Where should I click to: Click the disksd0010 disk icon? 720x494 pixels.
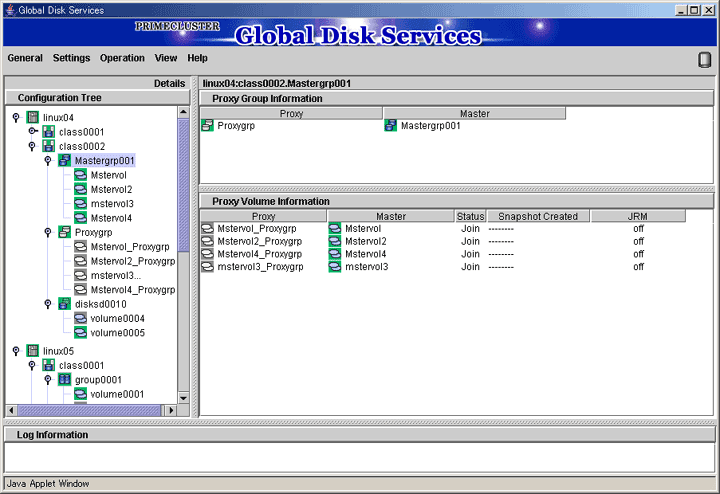pyautogui.click(x=65, y=303)
